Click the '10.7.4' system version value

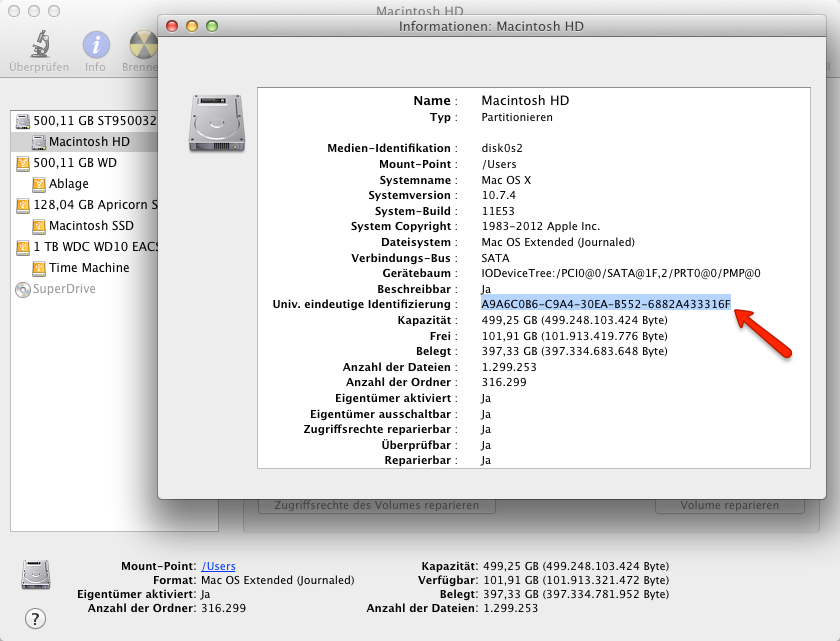(x=499, y=195)
